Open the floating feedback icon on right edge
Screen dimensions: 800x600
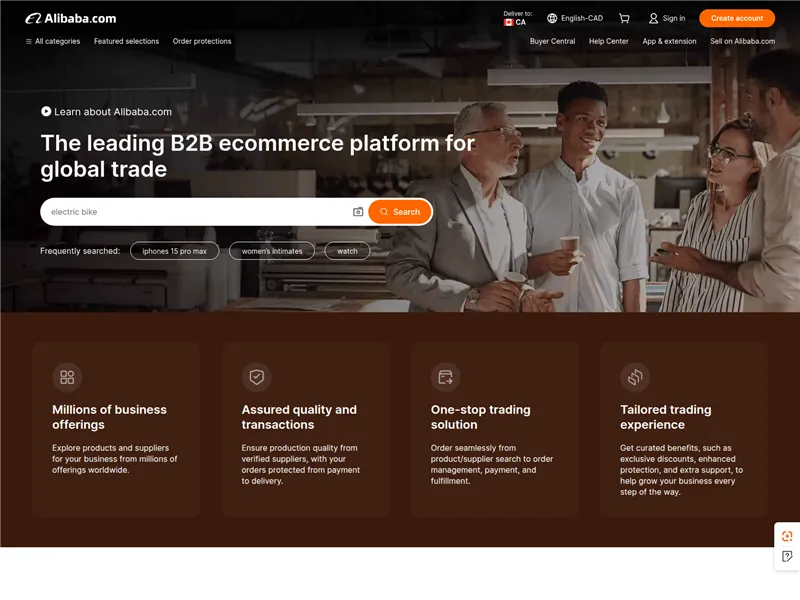786,560
